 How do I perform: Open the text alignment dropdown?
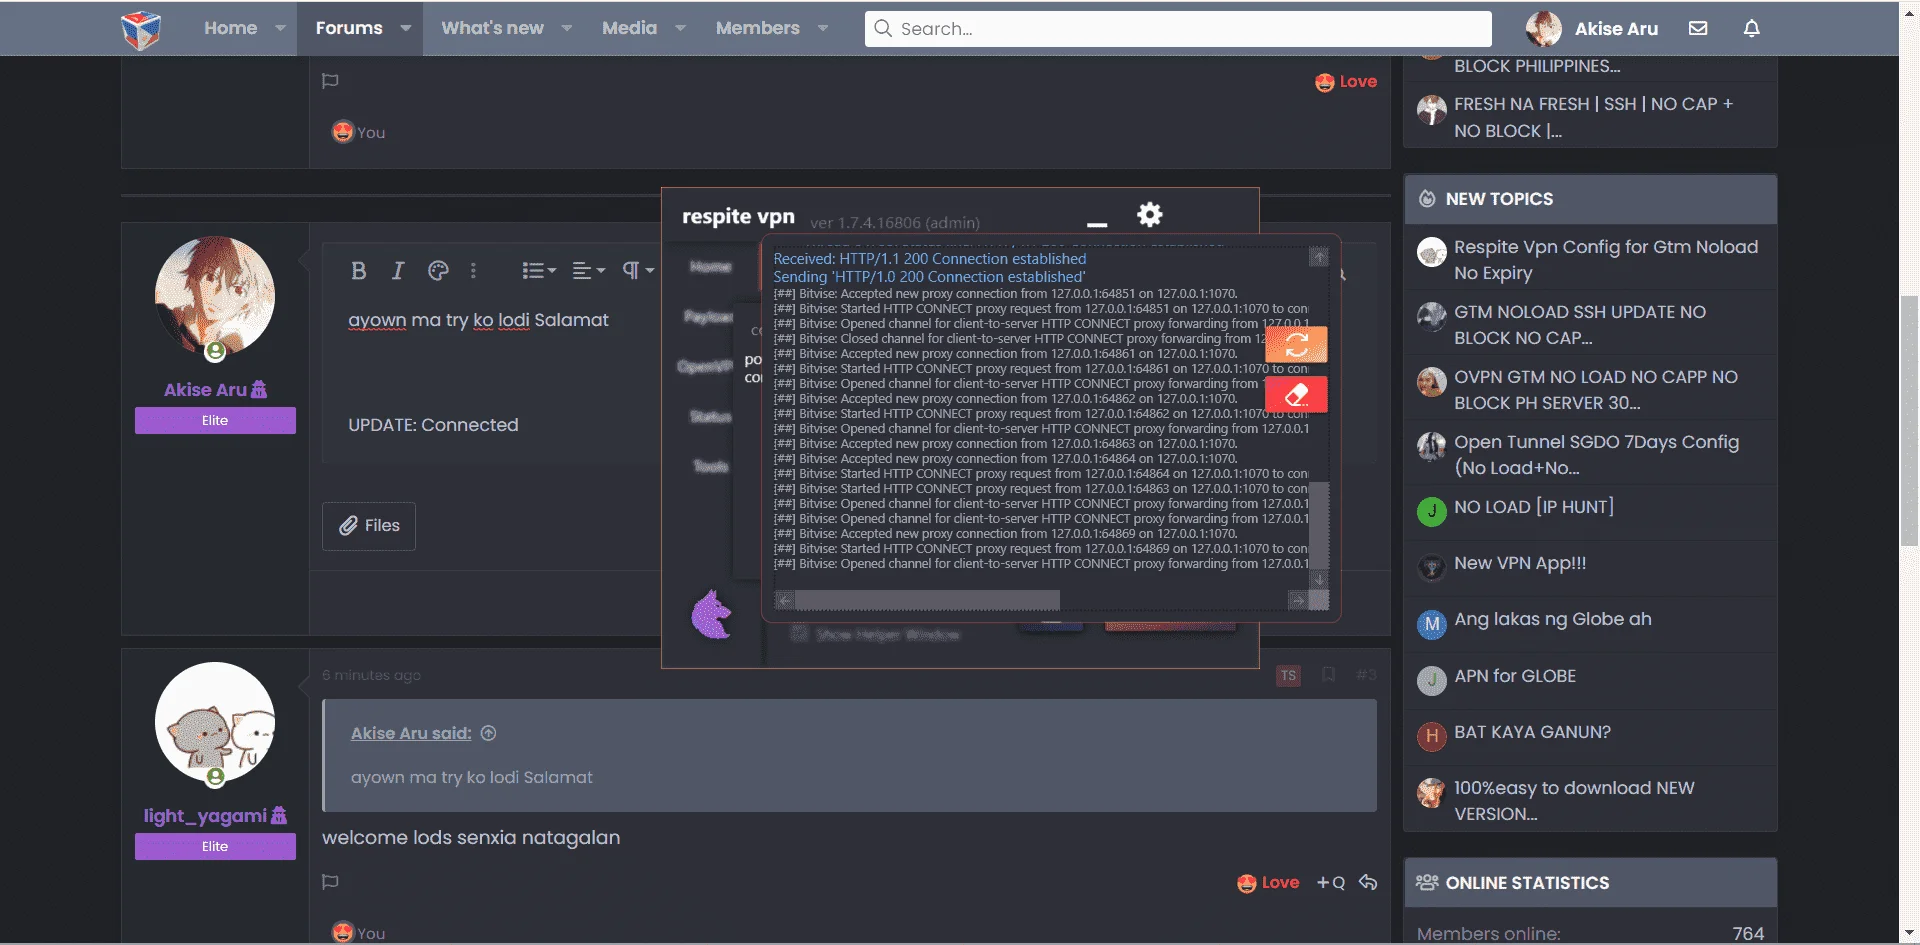click(589, 270)
